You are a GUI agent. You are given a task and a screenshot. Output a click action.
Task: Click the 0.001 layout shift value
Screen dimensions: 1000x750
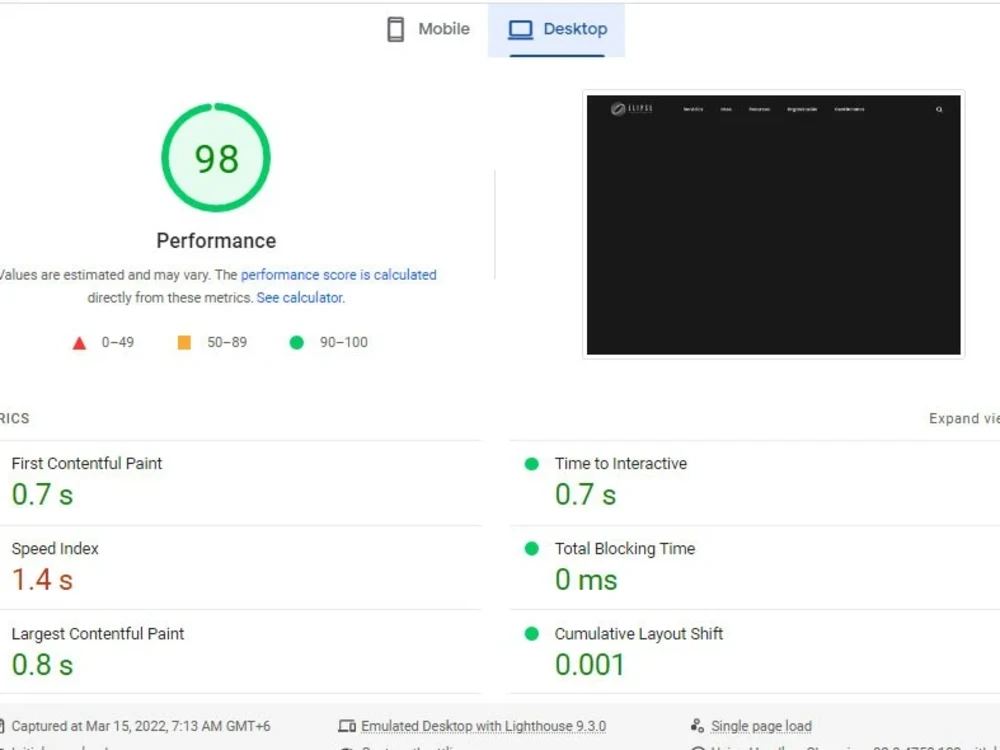[x=590, y=665]
